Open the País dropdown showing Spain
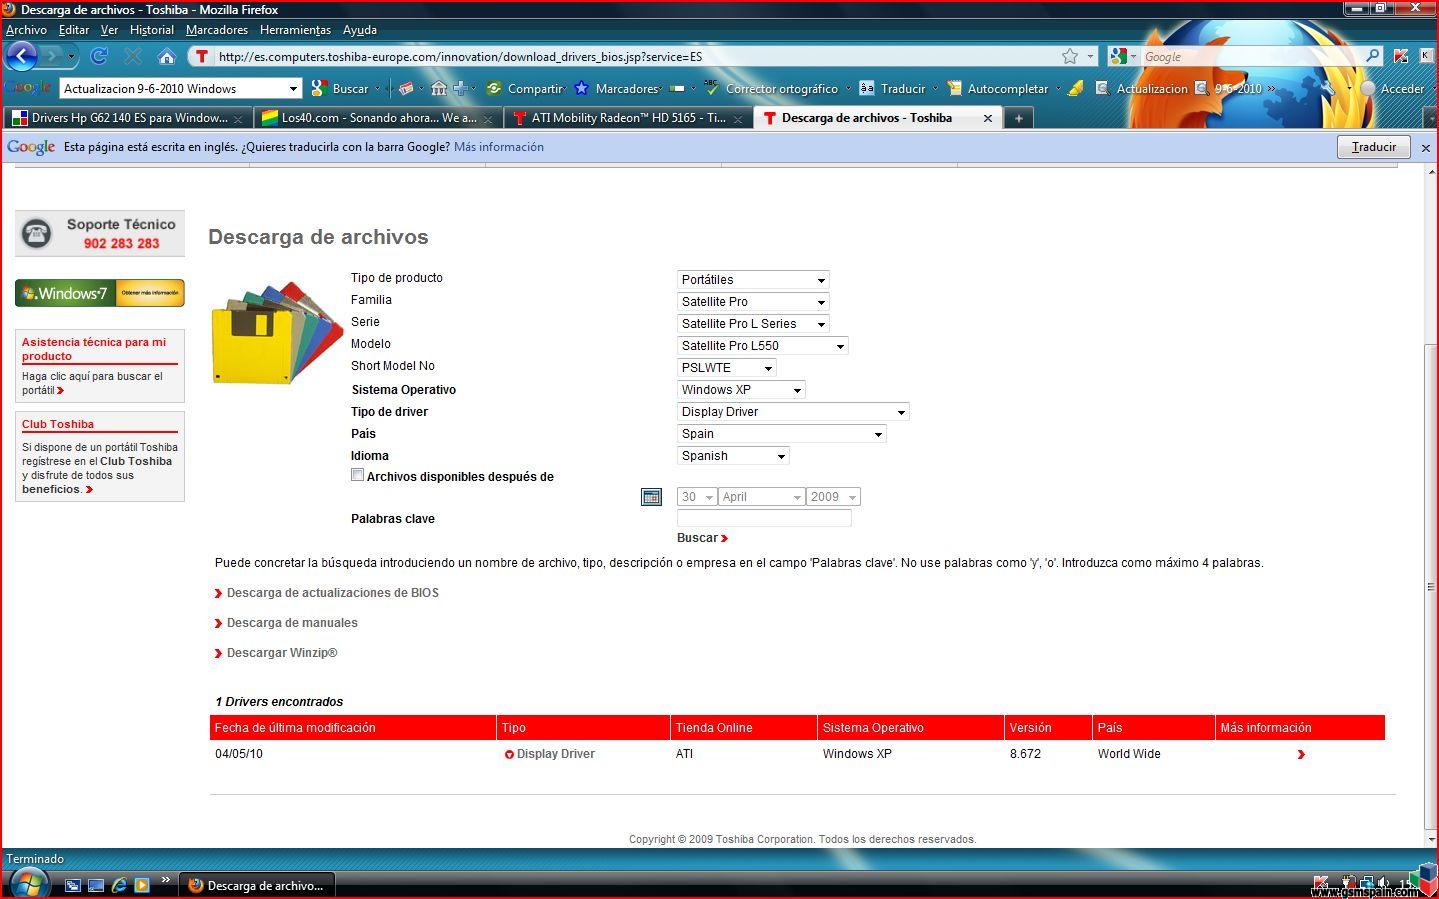The height and width of the screenshot is (899, 1439). click(x=782, y=434)
